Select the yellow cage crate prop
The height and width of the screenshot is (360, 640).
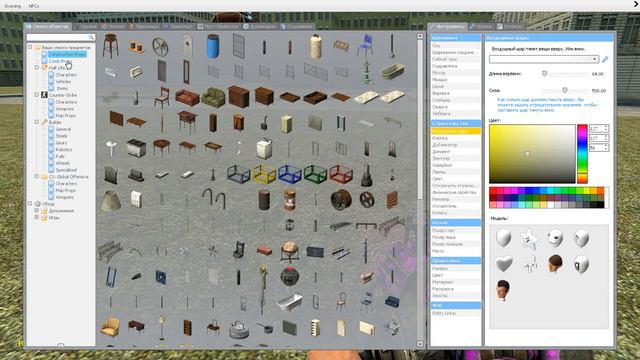[264, 174]
